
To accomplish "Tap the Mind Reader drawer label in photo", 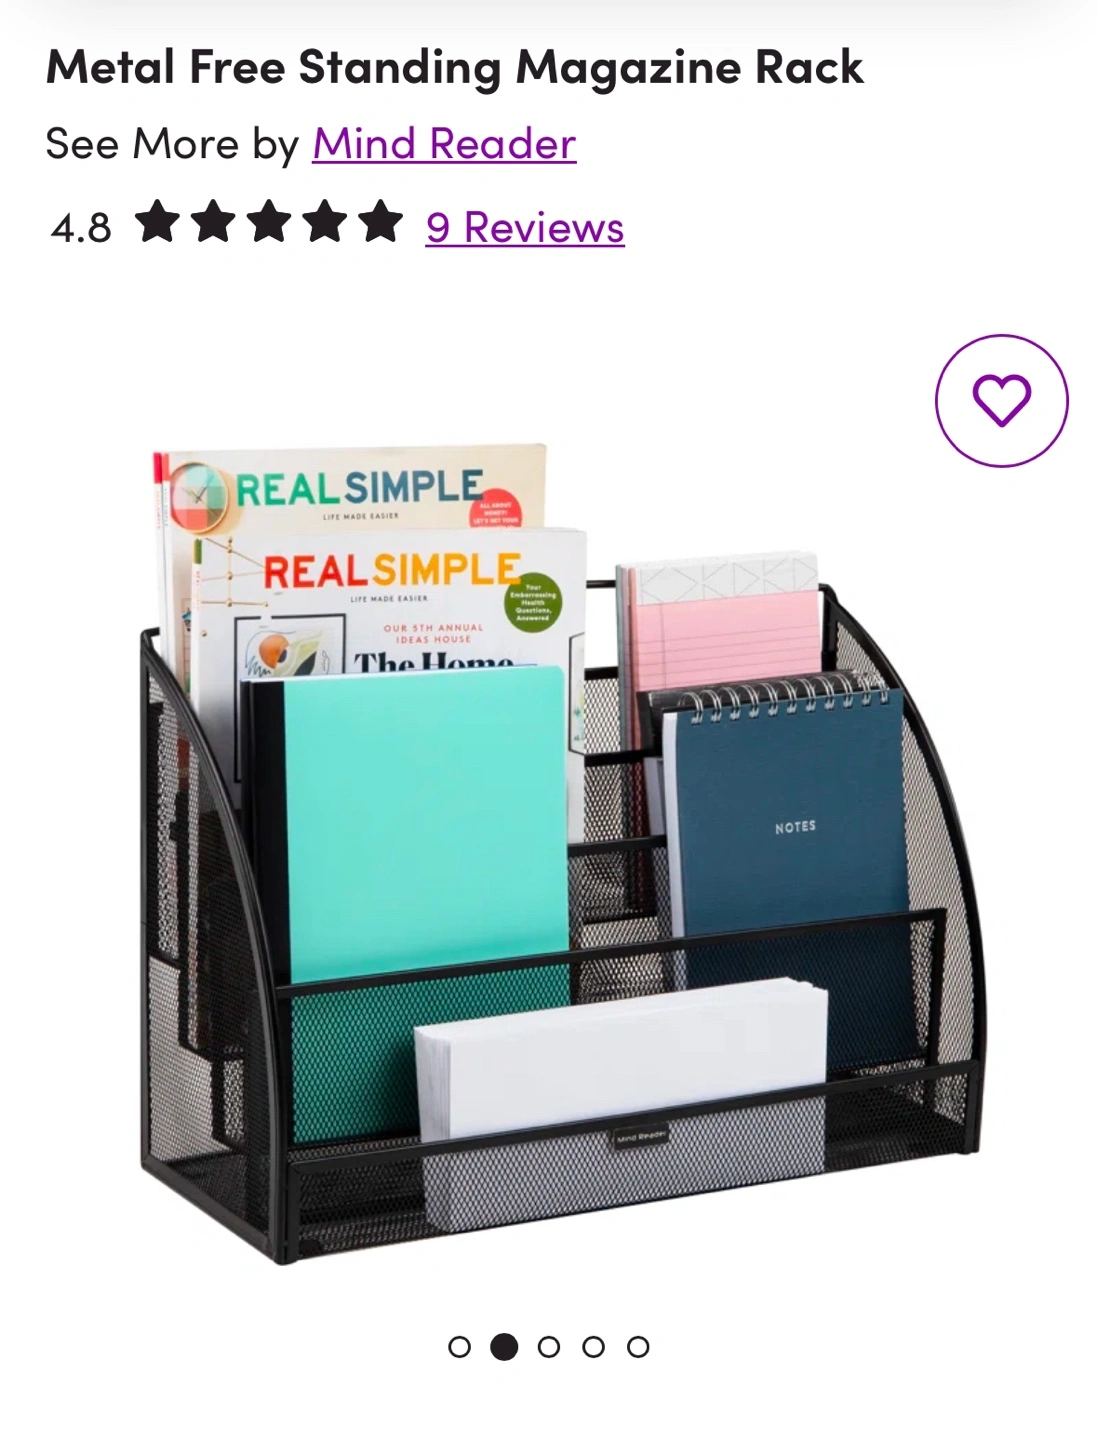I will 640,1137.
